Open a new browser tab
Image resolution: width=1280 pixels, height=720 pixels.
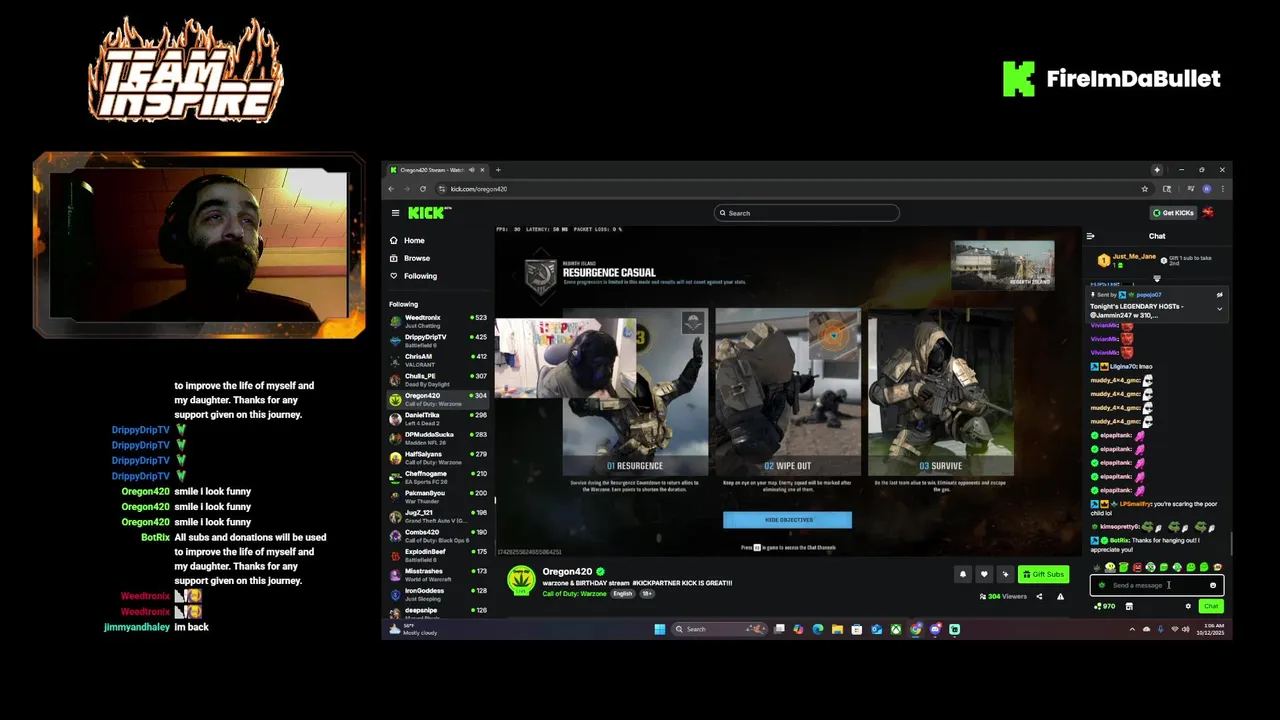pos(498,170)
